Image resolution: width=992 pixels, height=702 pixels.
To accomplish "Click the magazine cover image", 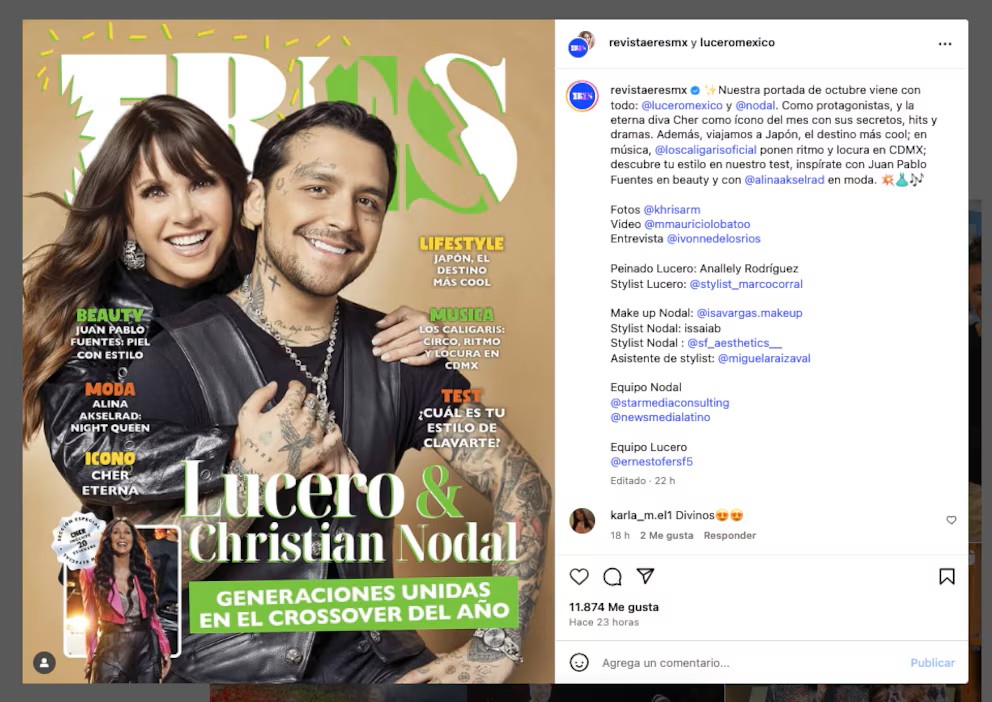I will pos(288,351).
